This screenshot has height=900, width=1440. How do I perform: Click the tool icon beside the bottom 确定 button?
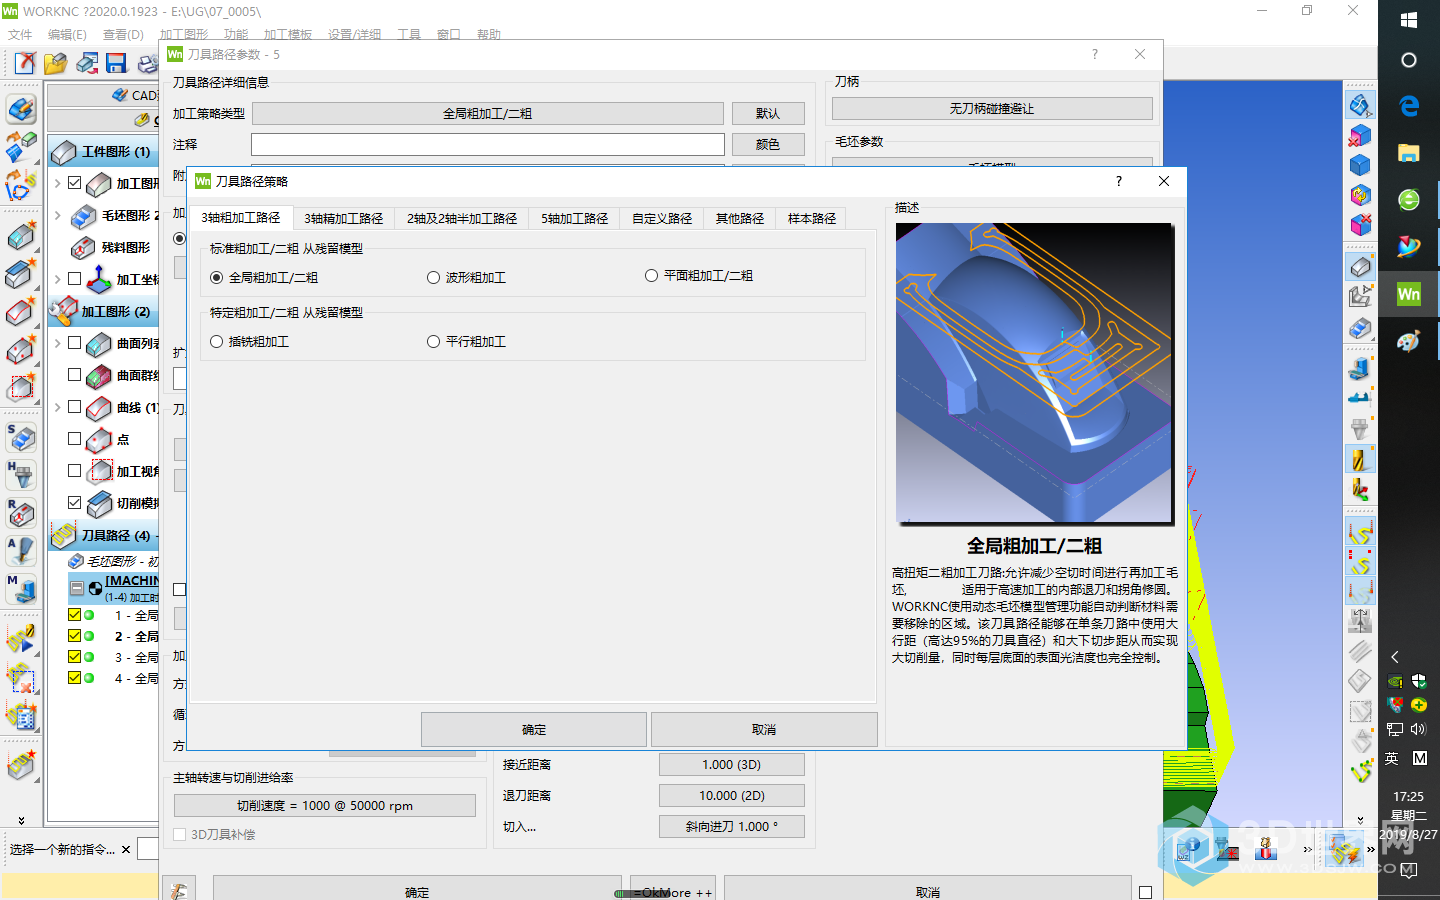(x=180, y=890)
